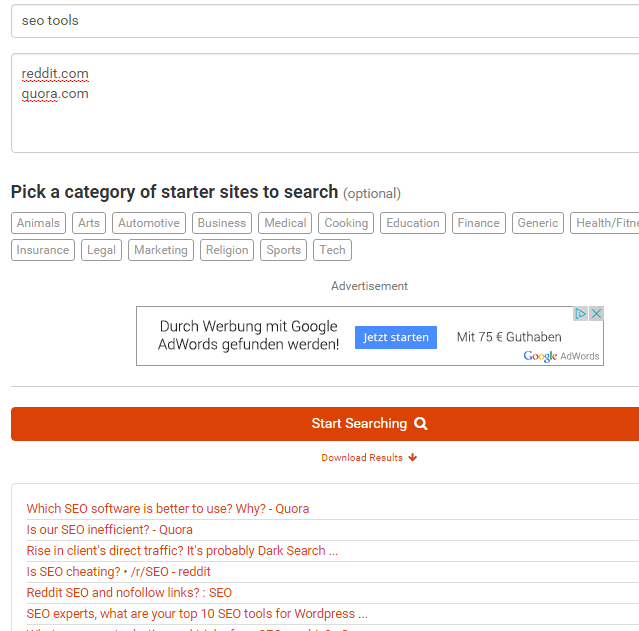Open 'top 10 SEO tools for Wordpress' result
The width and height of the screenshot is (639, 631).
(197, 613)
